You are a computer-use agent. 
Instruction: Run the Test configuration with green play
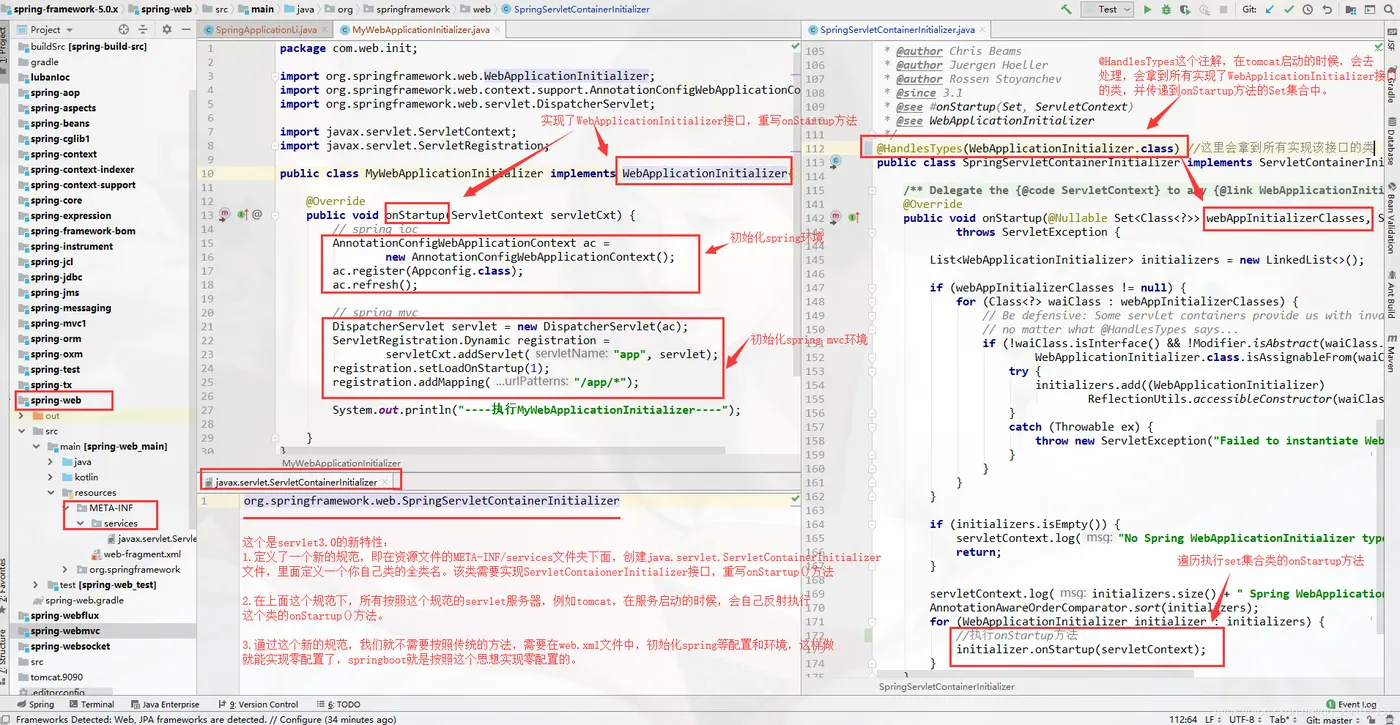[1147, 9]
